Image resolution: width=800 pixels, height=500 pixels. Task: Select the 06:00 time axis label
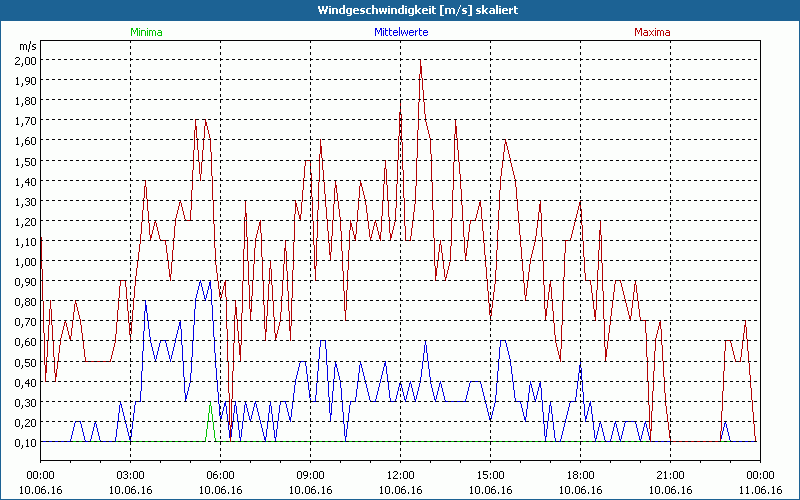click(221, 475)
